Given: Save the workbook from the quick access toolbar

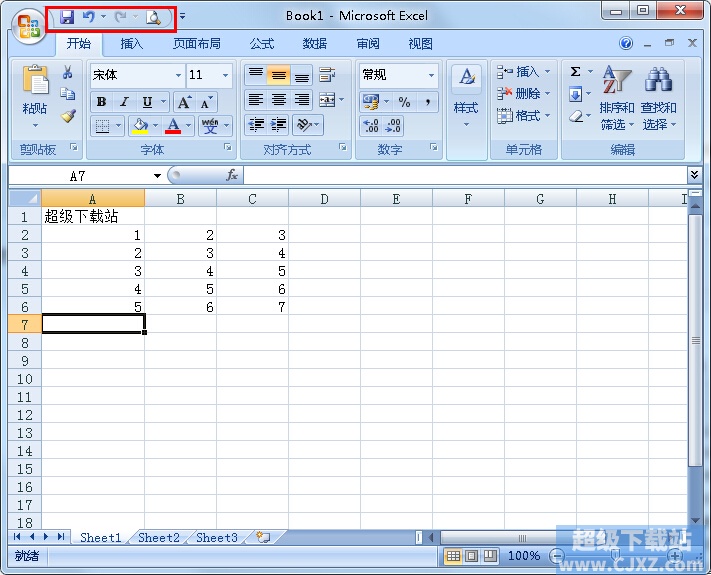Looking at the screenshot, I should (67, 17).
